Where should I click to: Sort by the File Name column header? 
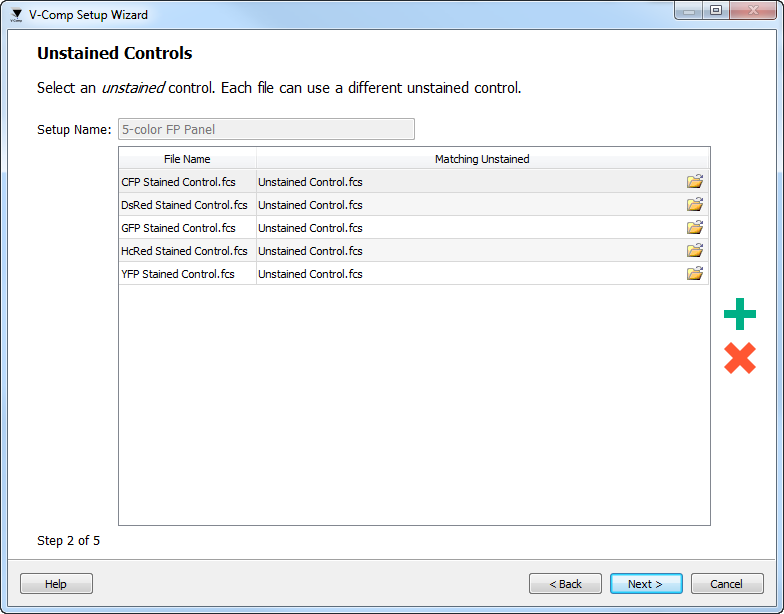187,159
